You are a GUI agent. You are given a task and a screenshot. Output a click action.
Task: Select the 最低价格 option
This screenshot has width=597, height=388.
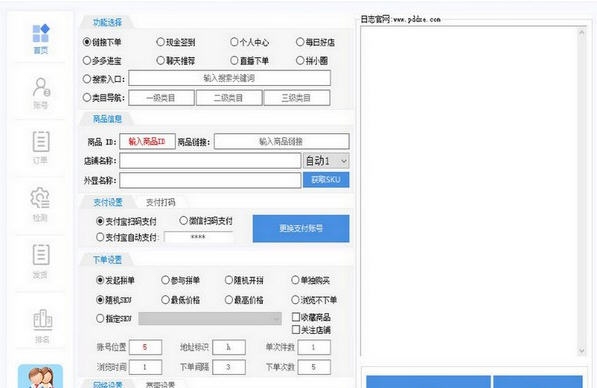tap(181, 300)
